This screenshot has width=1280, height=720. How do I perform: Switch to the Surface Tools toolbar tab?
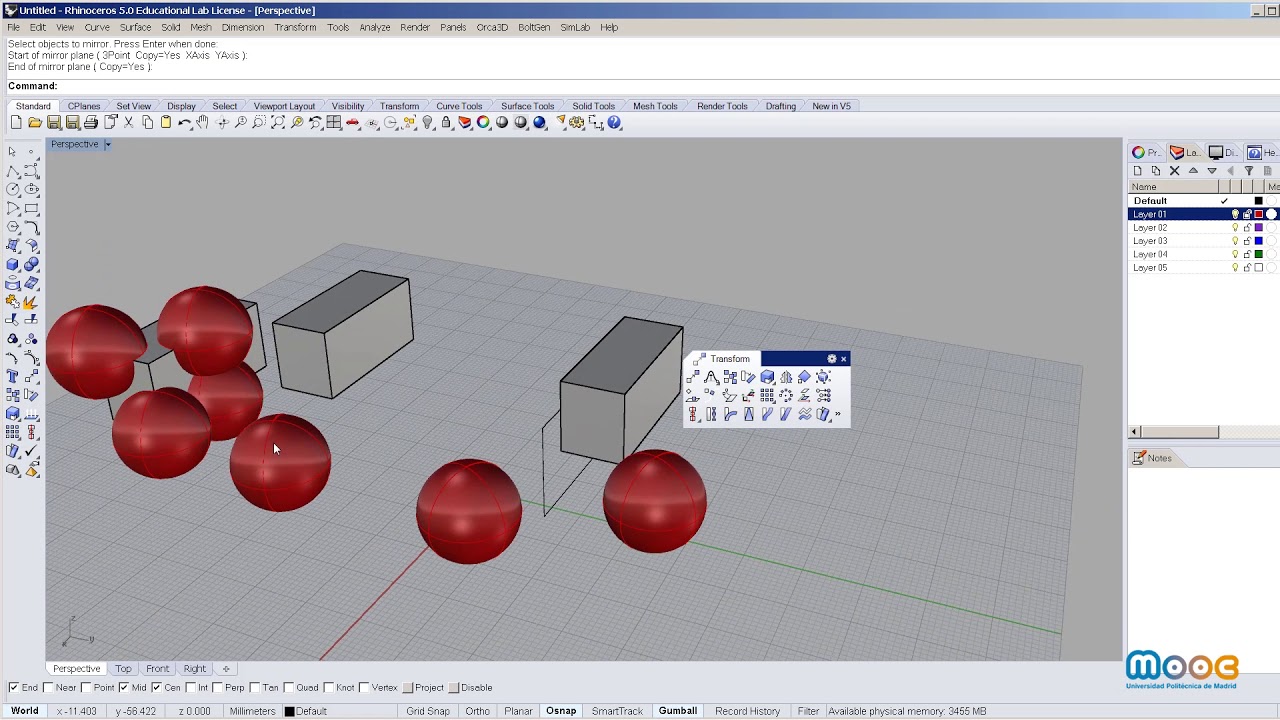[x=527, y=106]
